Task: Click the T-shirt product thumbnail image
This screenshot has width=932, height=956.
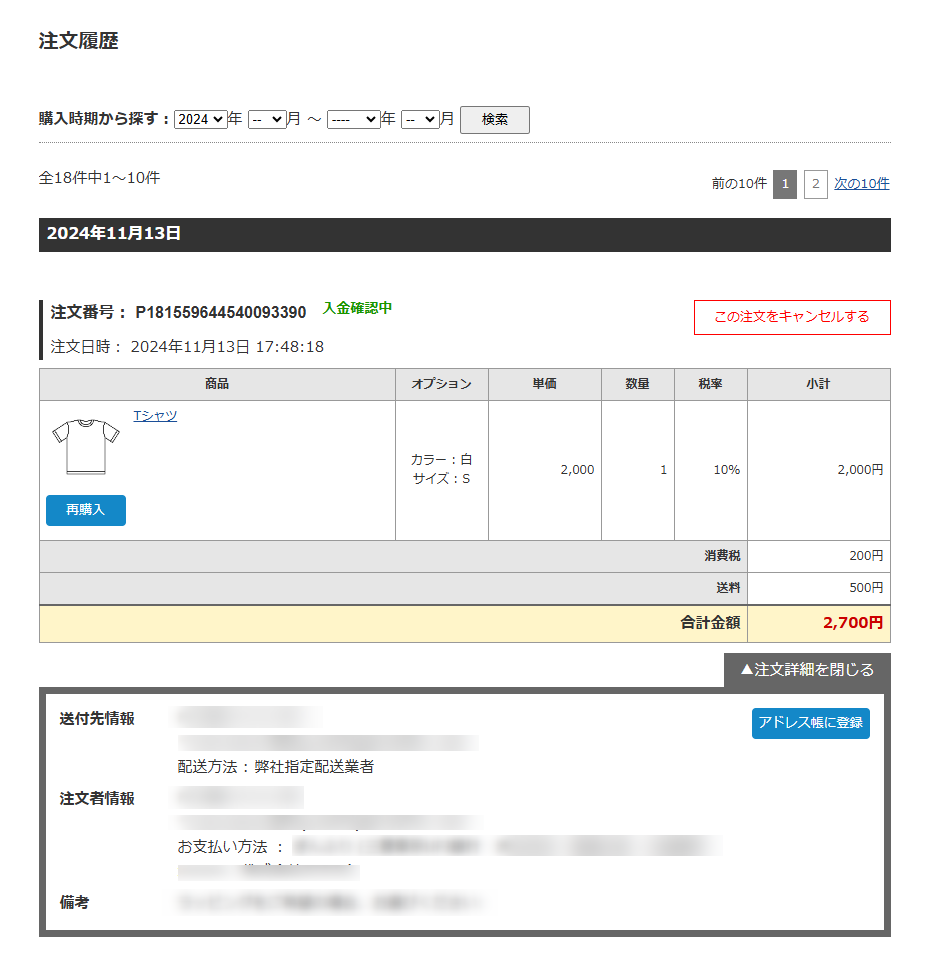Action: pyautogui.click(x=86, y=447)
